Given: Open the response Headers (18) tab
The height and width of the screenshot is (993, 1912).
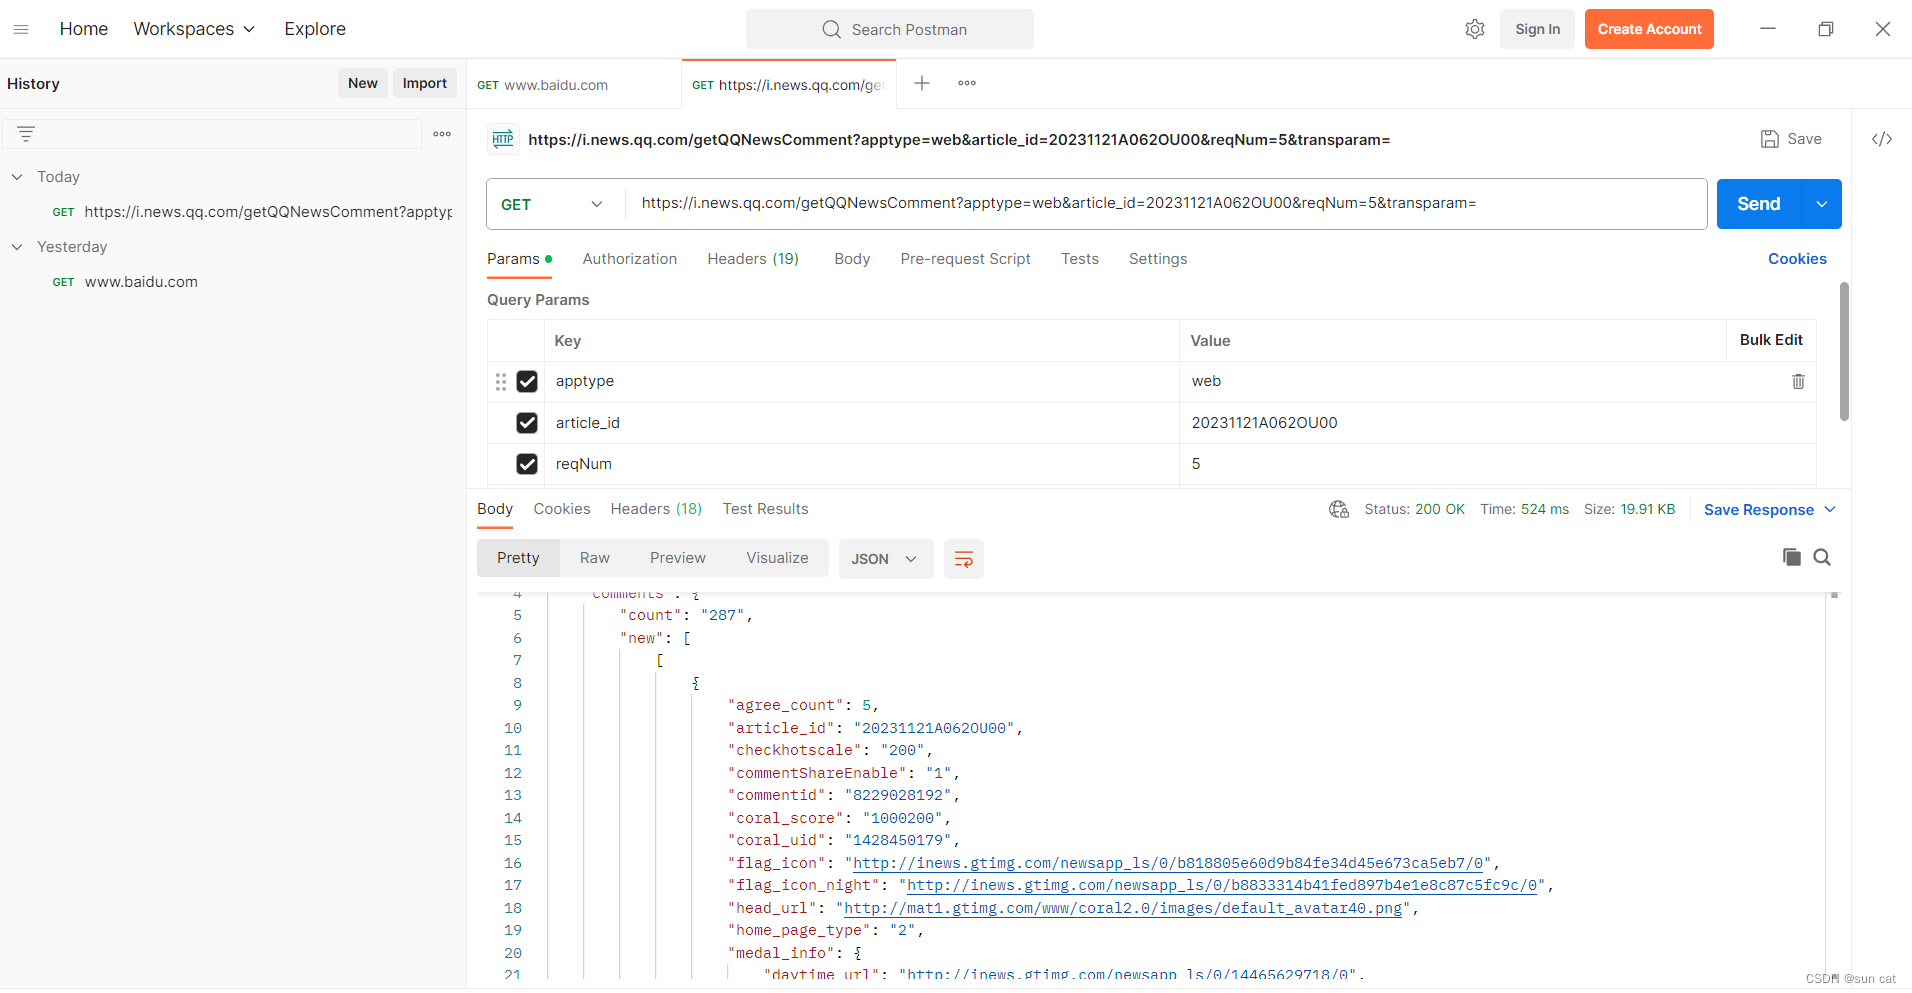Looking at the screenshot, I should tap(656, 509).
